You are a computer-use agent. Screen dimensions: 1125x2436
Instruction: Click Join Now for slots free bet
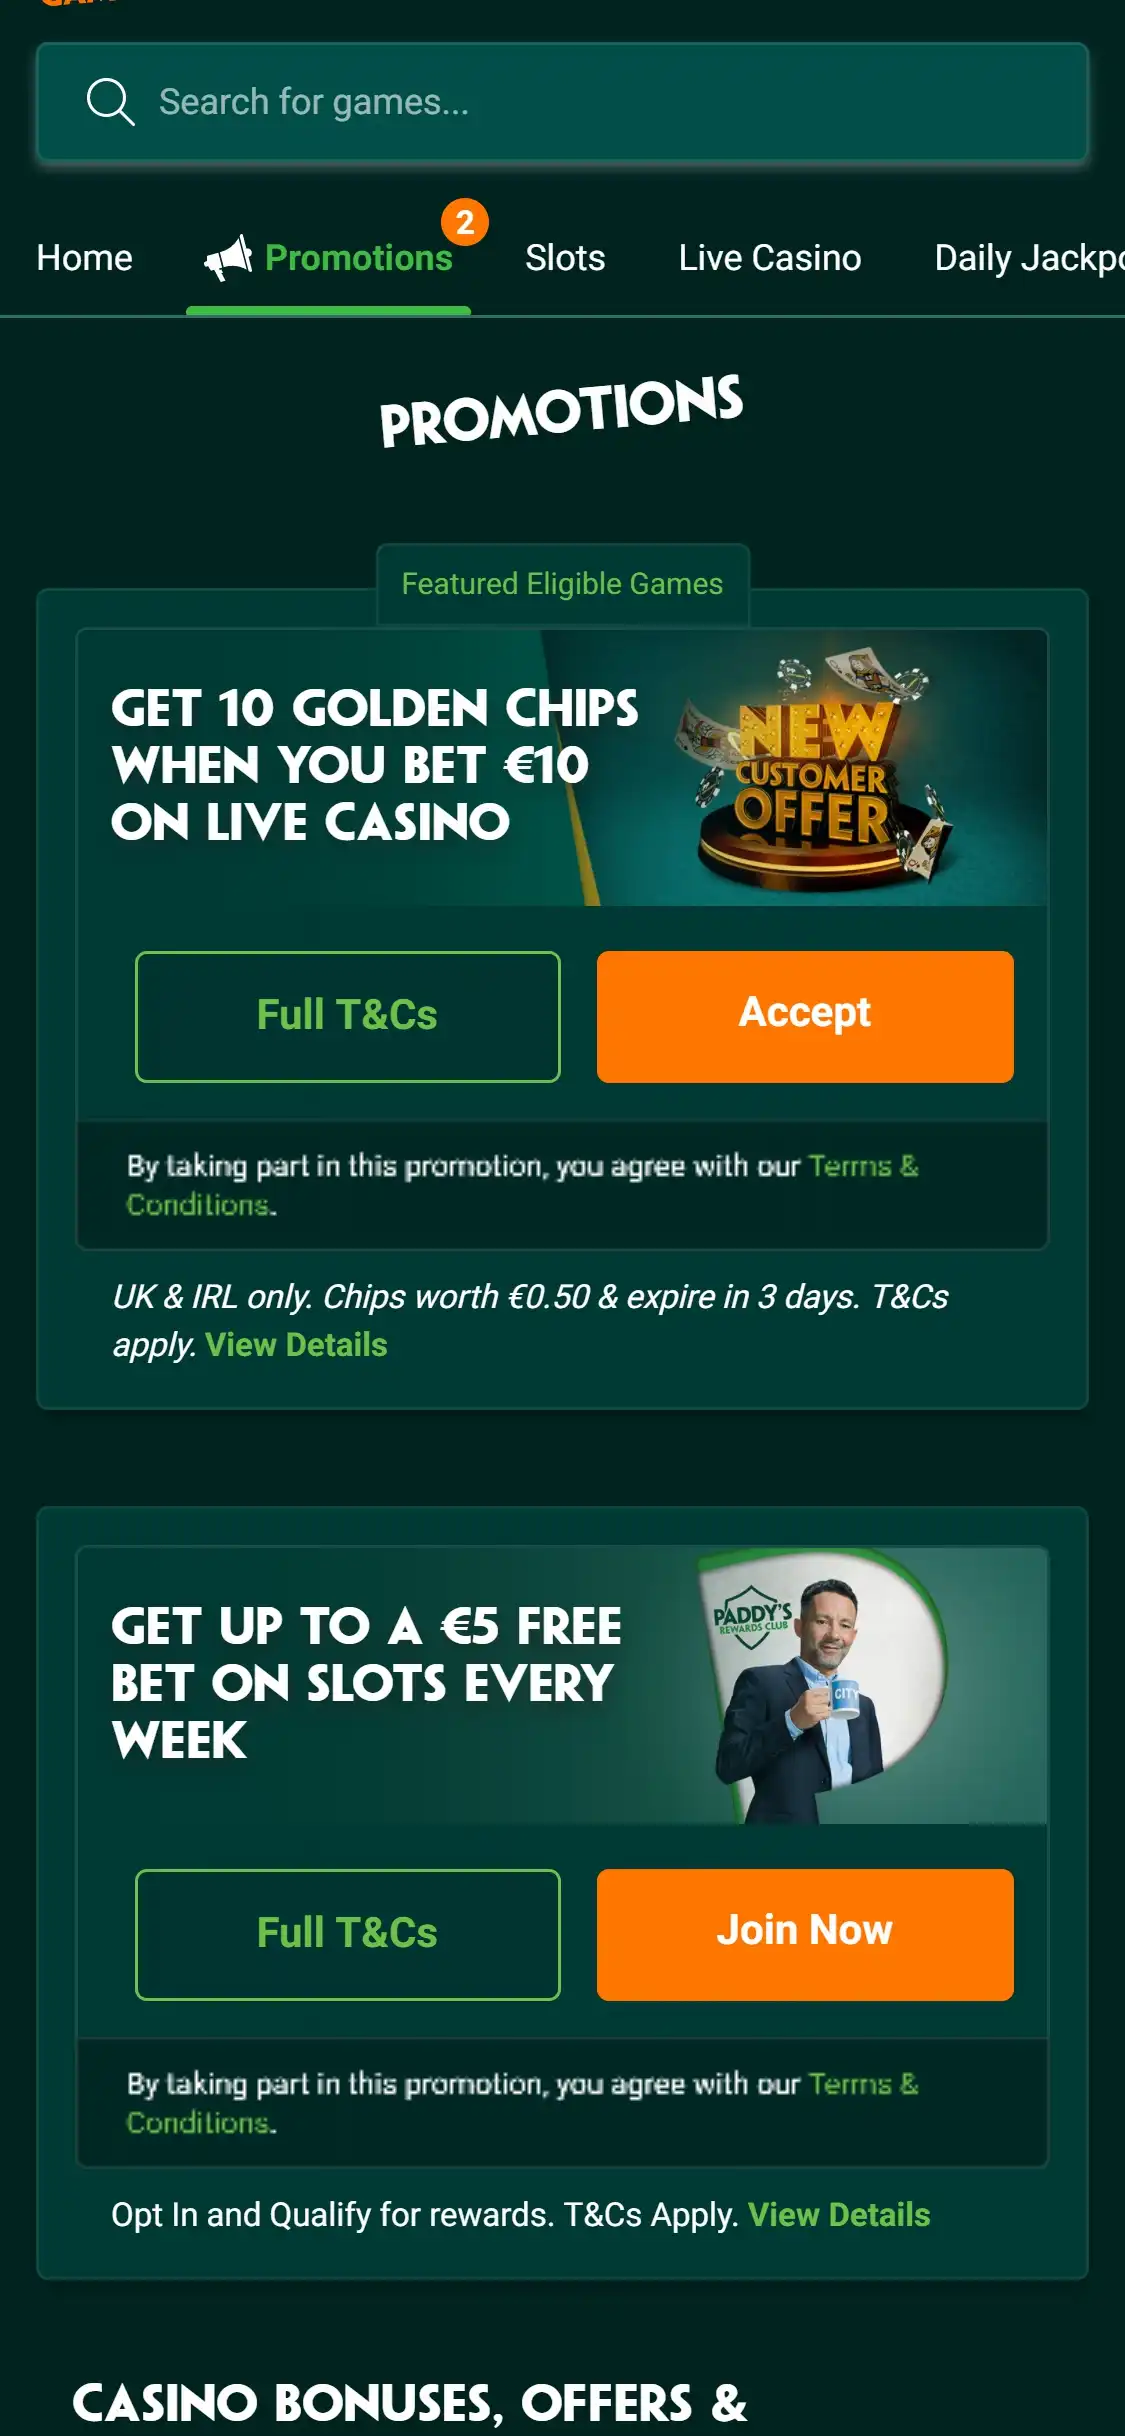click(x=805, y=1934)
